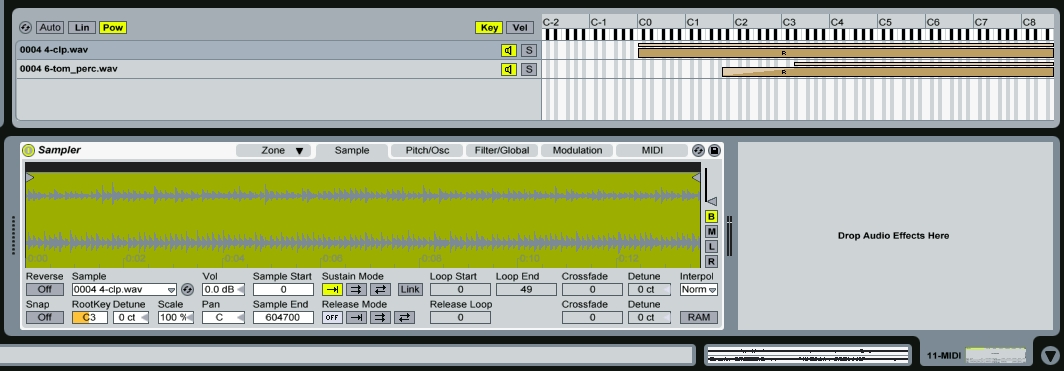Image resolution: width=1064 pixels, height=371 pixels.
Task: Toggle the Link button
Action: [409, 290]
